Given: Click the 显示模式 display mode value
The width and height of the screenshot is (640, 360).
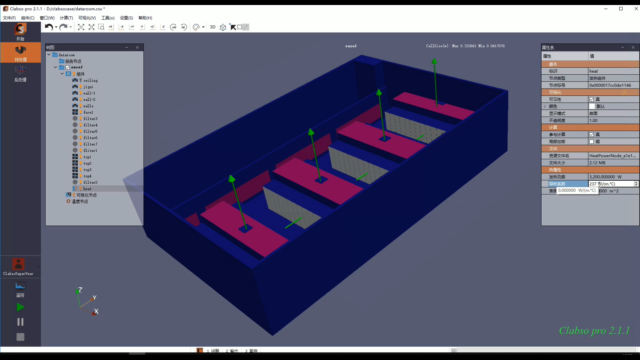Looking at the screenshot, I should pos(613,113).
